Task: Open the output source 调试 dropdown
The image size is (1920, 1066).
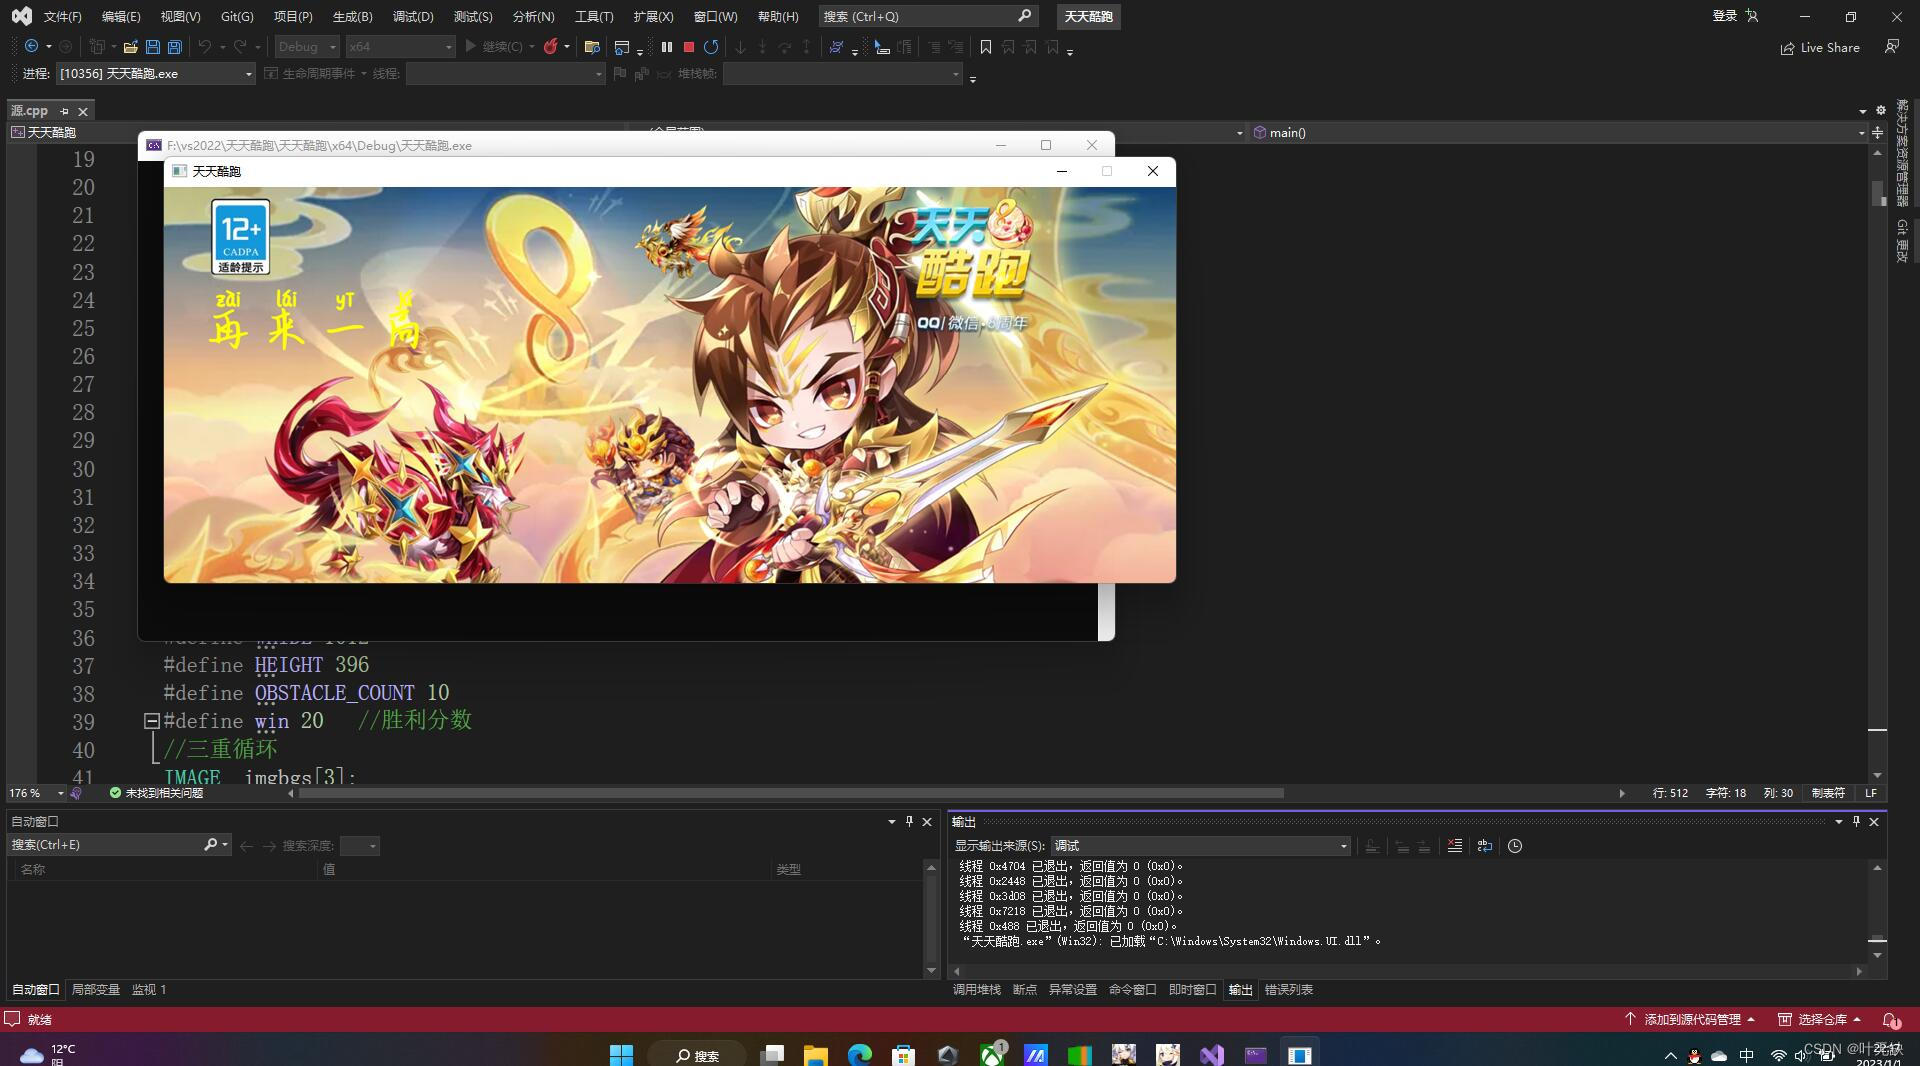Action: [x=1200, y=846]
